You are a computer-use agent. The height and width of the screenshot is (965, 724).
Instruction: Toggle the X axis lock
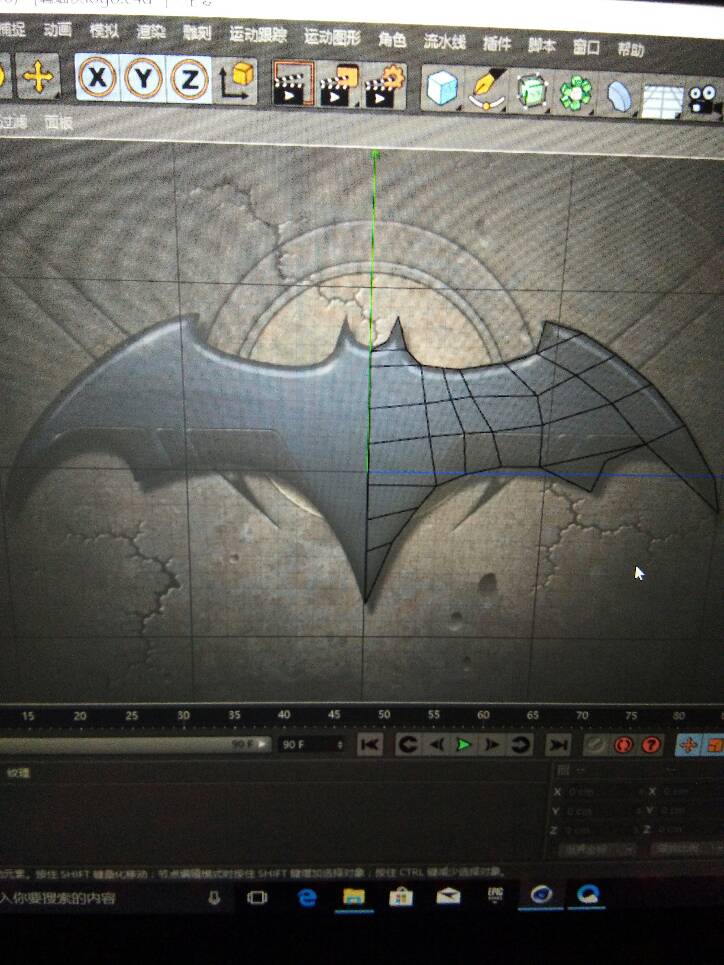(97, 78)
